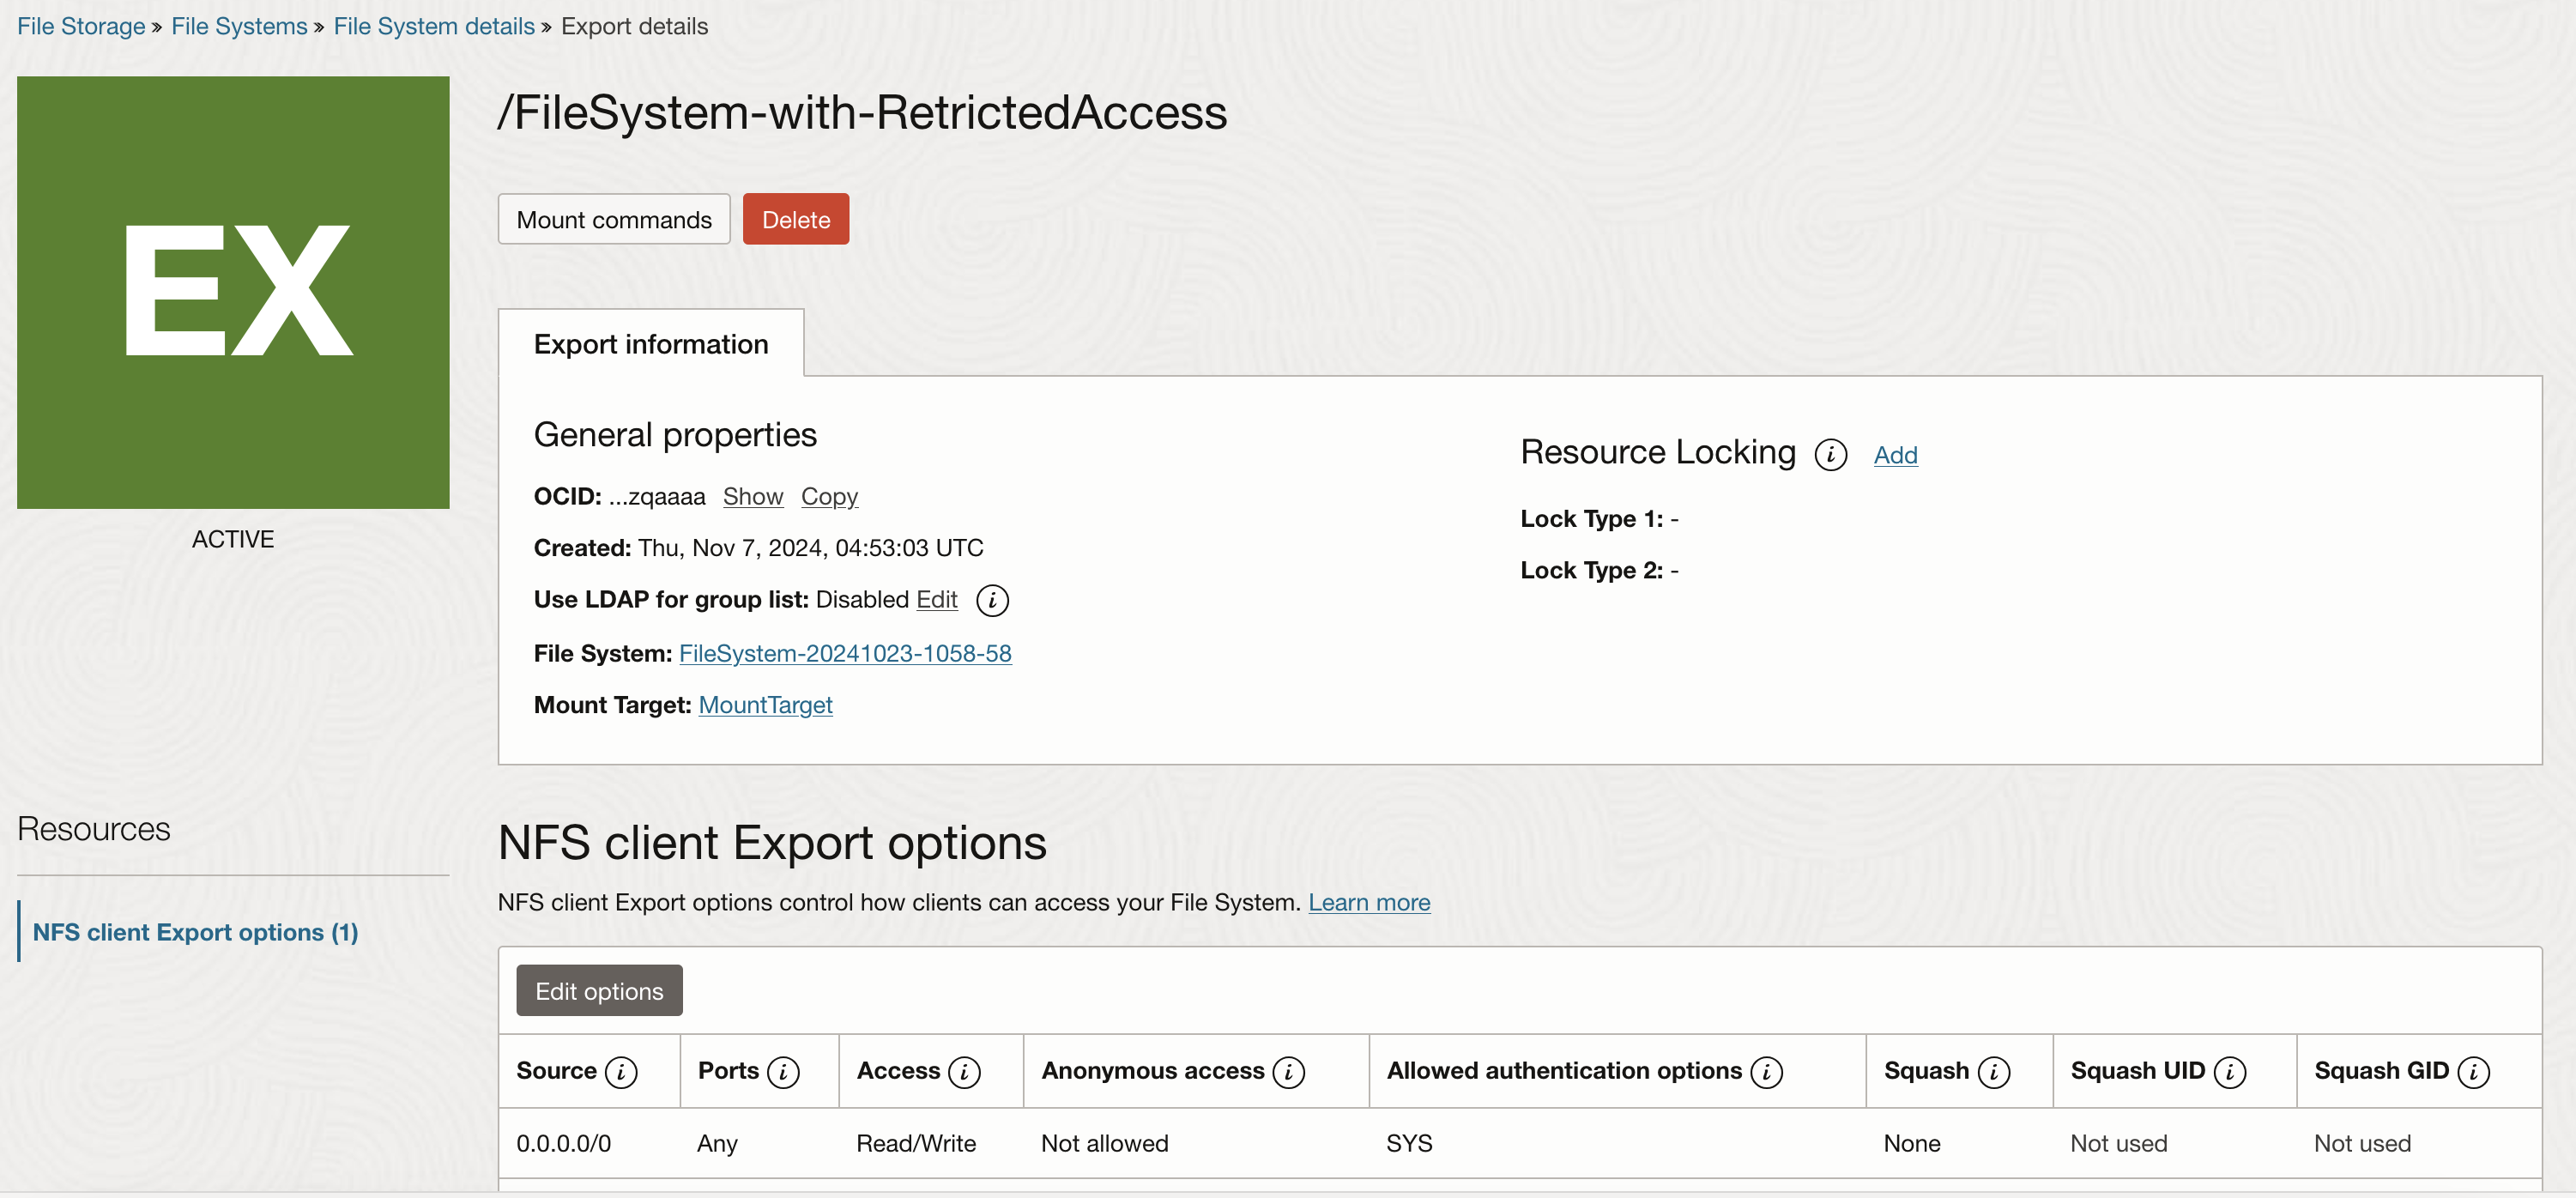
Task: Select NFS client Export options in Resources
Action: (196, 931)
